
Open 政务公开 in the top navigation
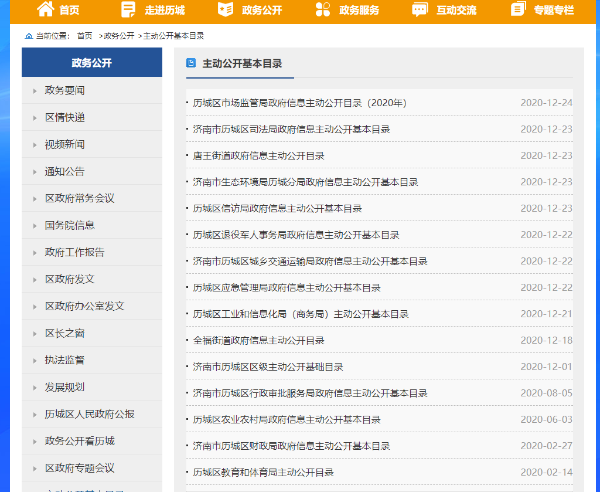click(x=262, y=10)
